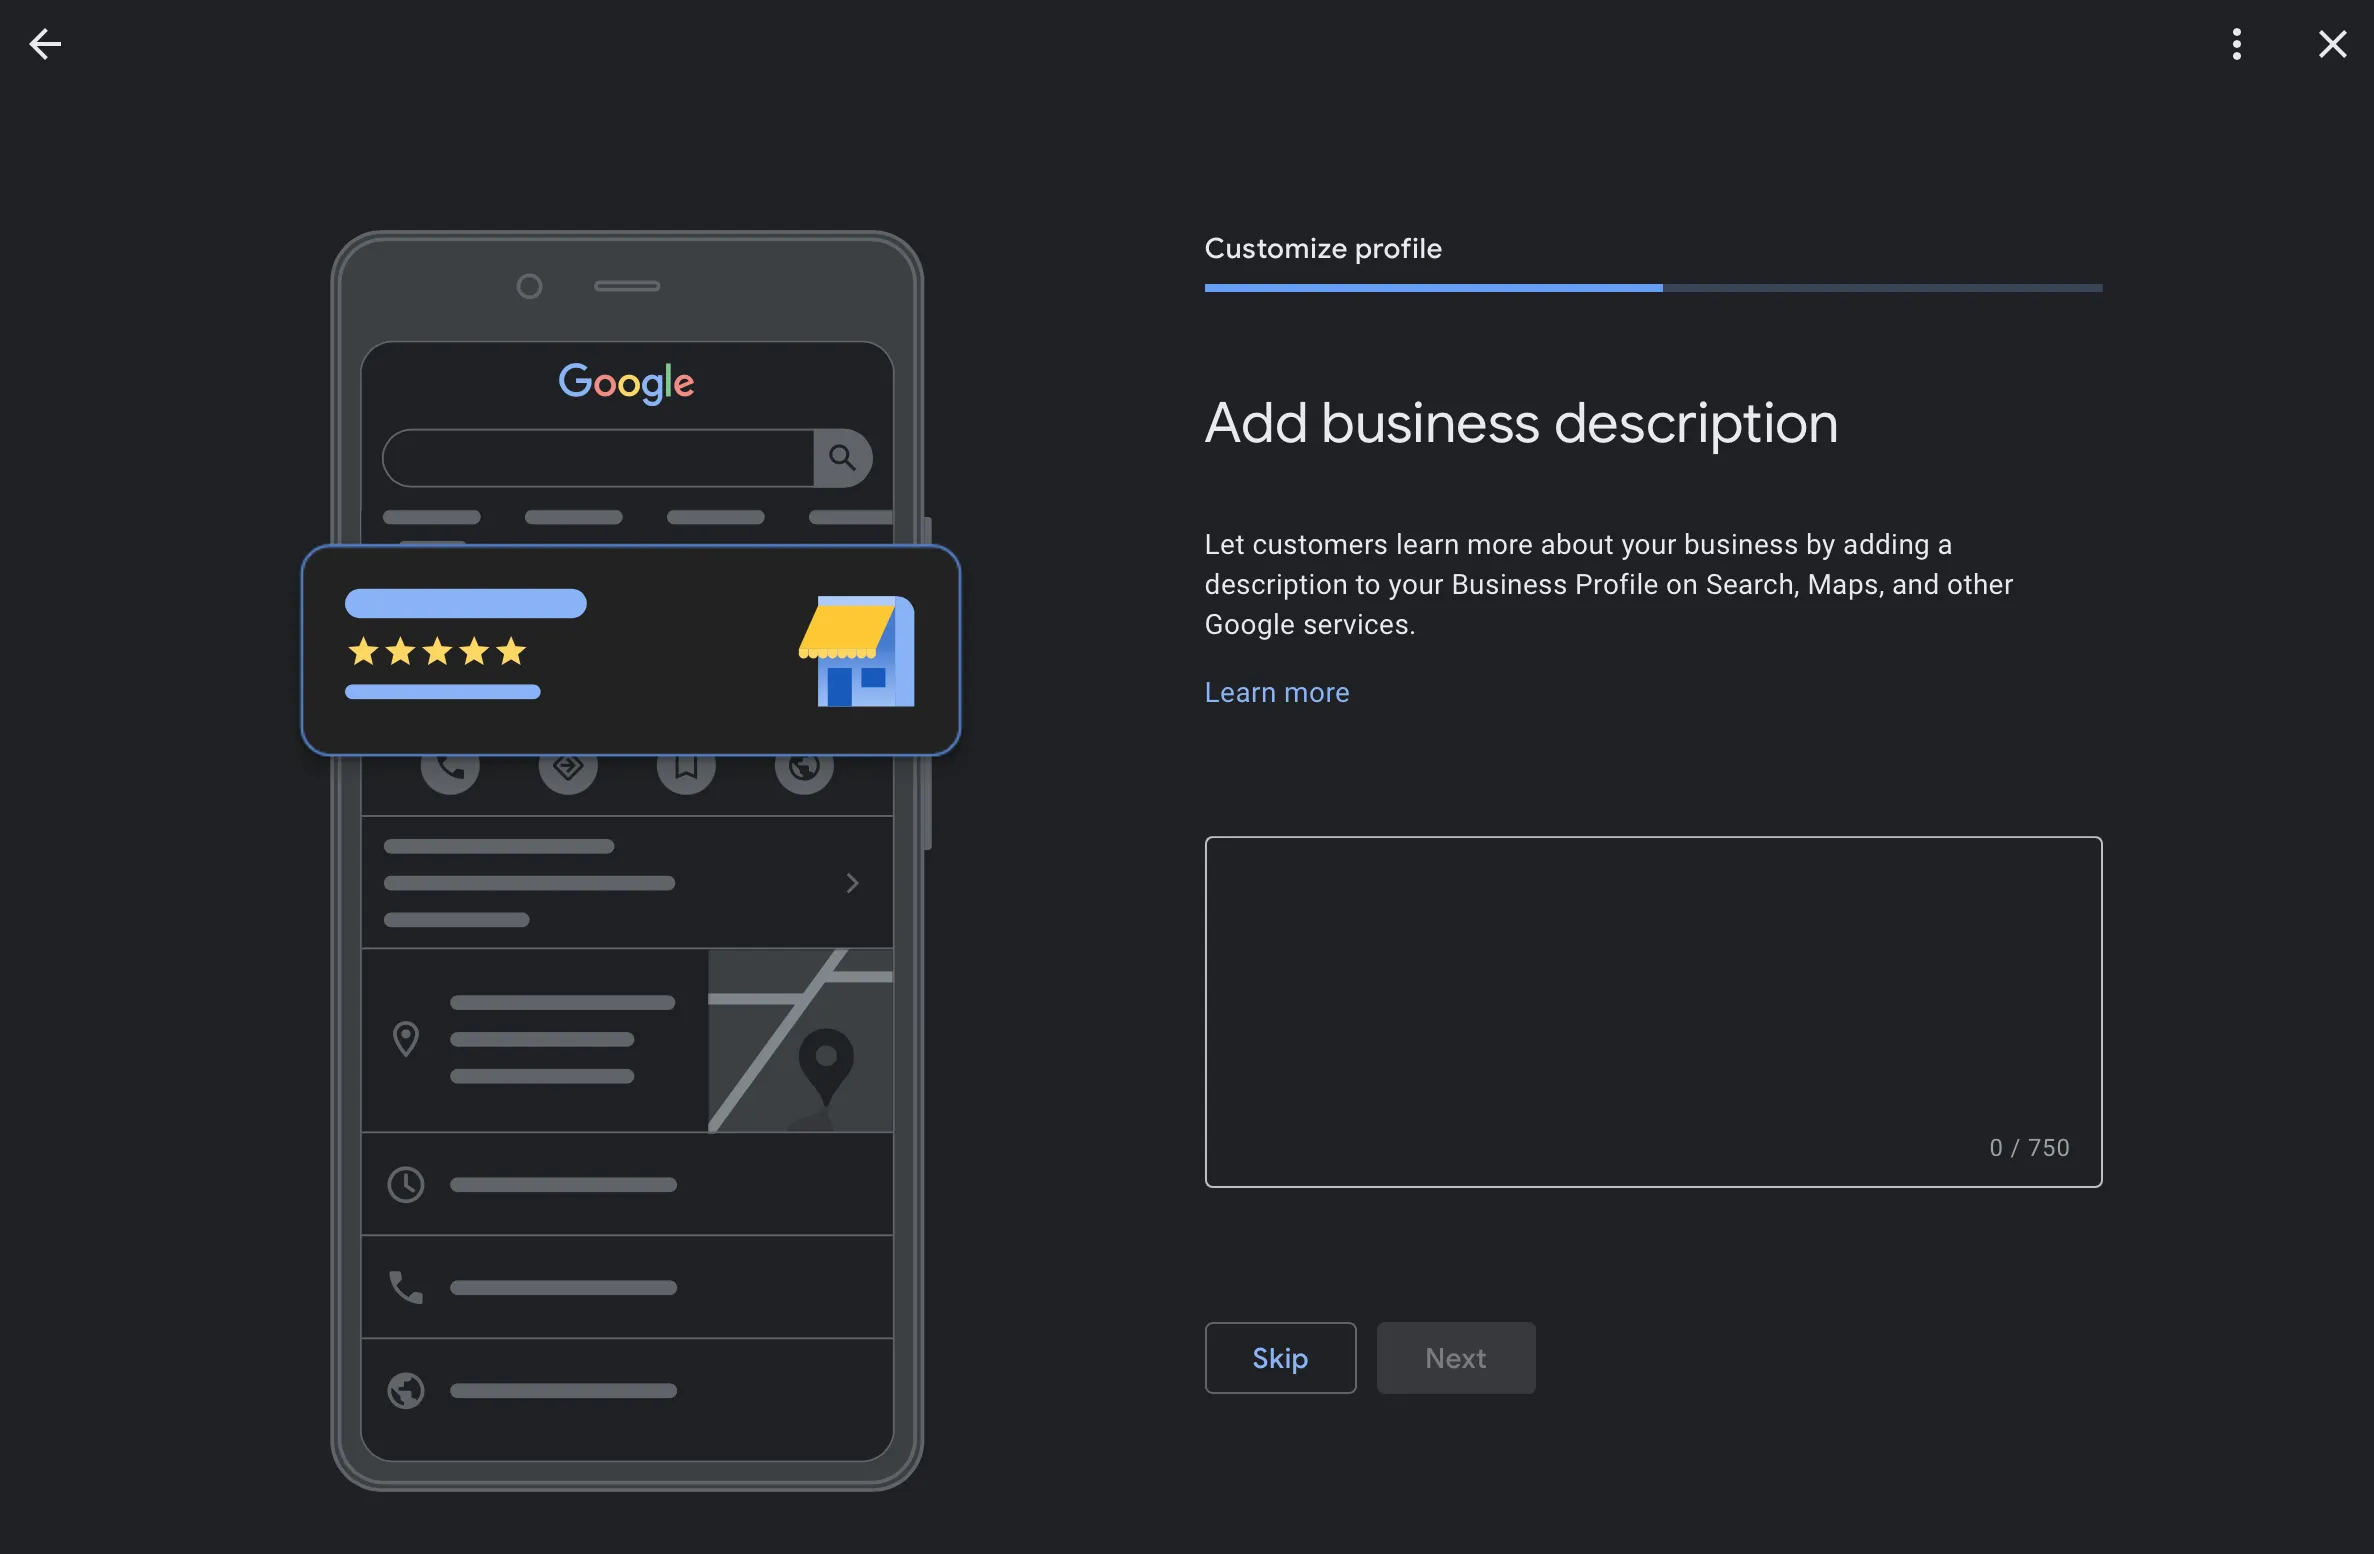Click the globe/website icon in listing
The height and width of the screenshot is (1554, 2374).
pos(406,1389)
